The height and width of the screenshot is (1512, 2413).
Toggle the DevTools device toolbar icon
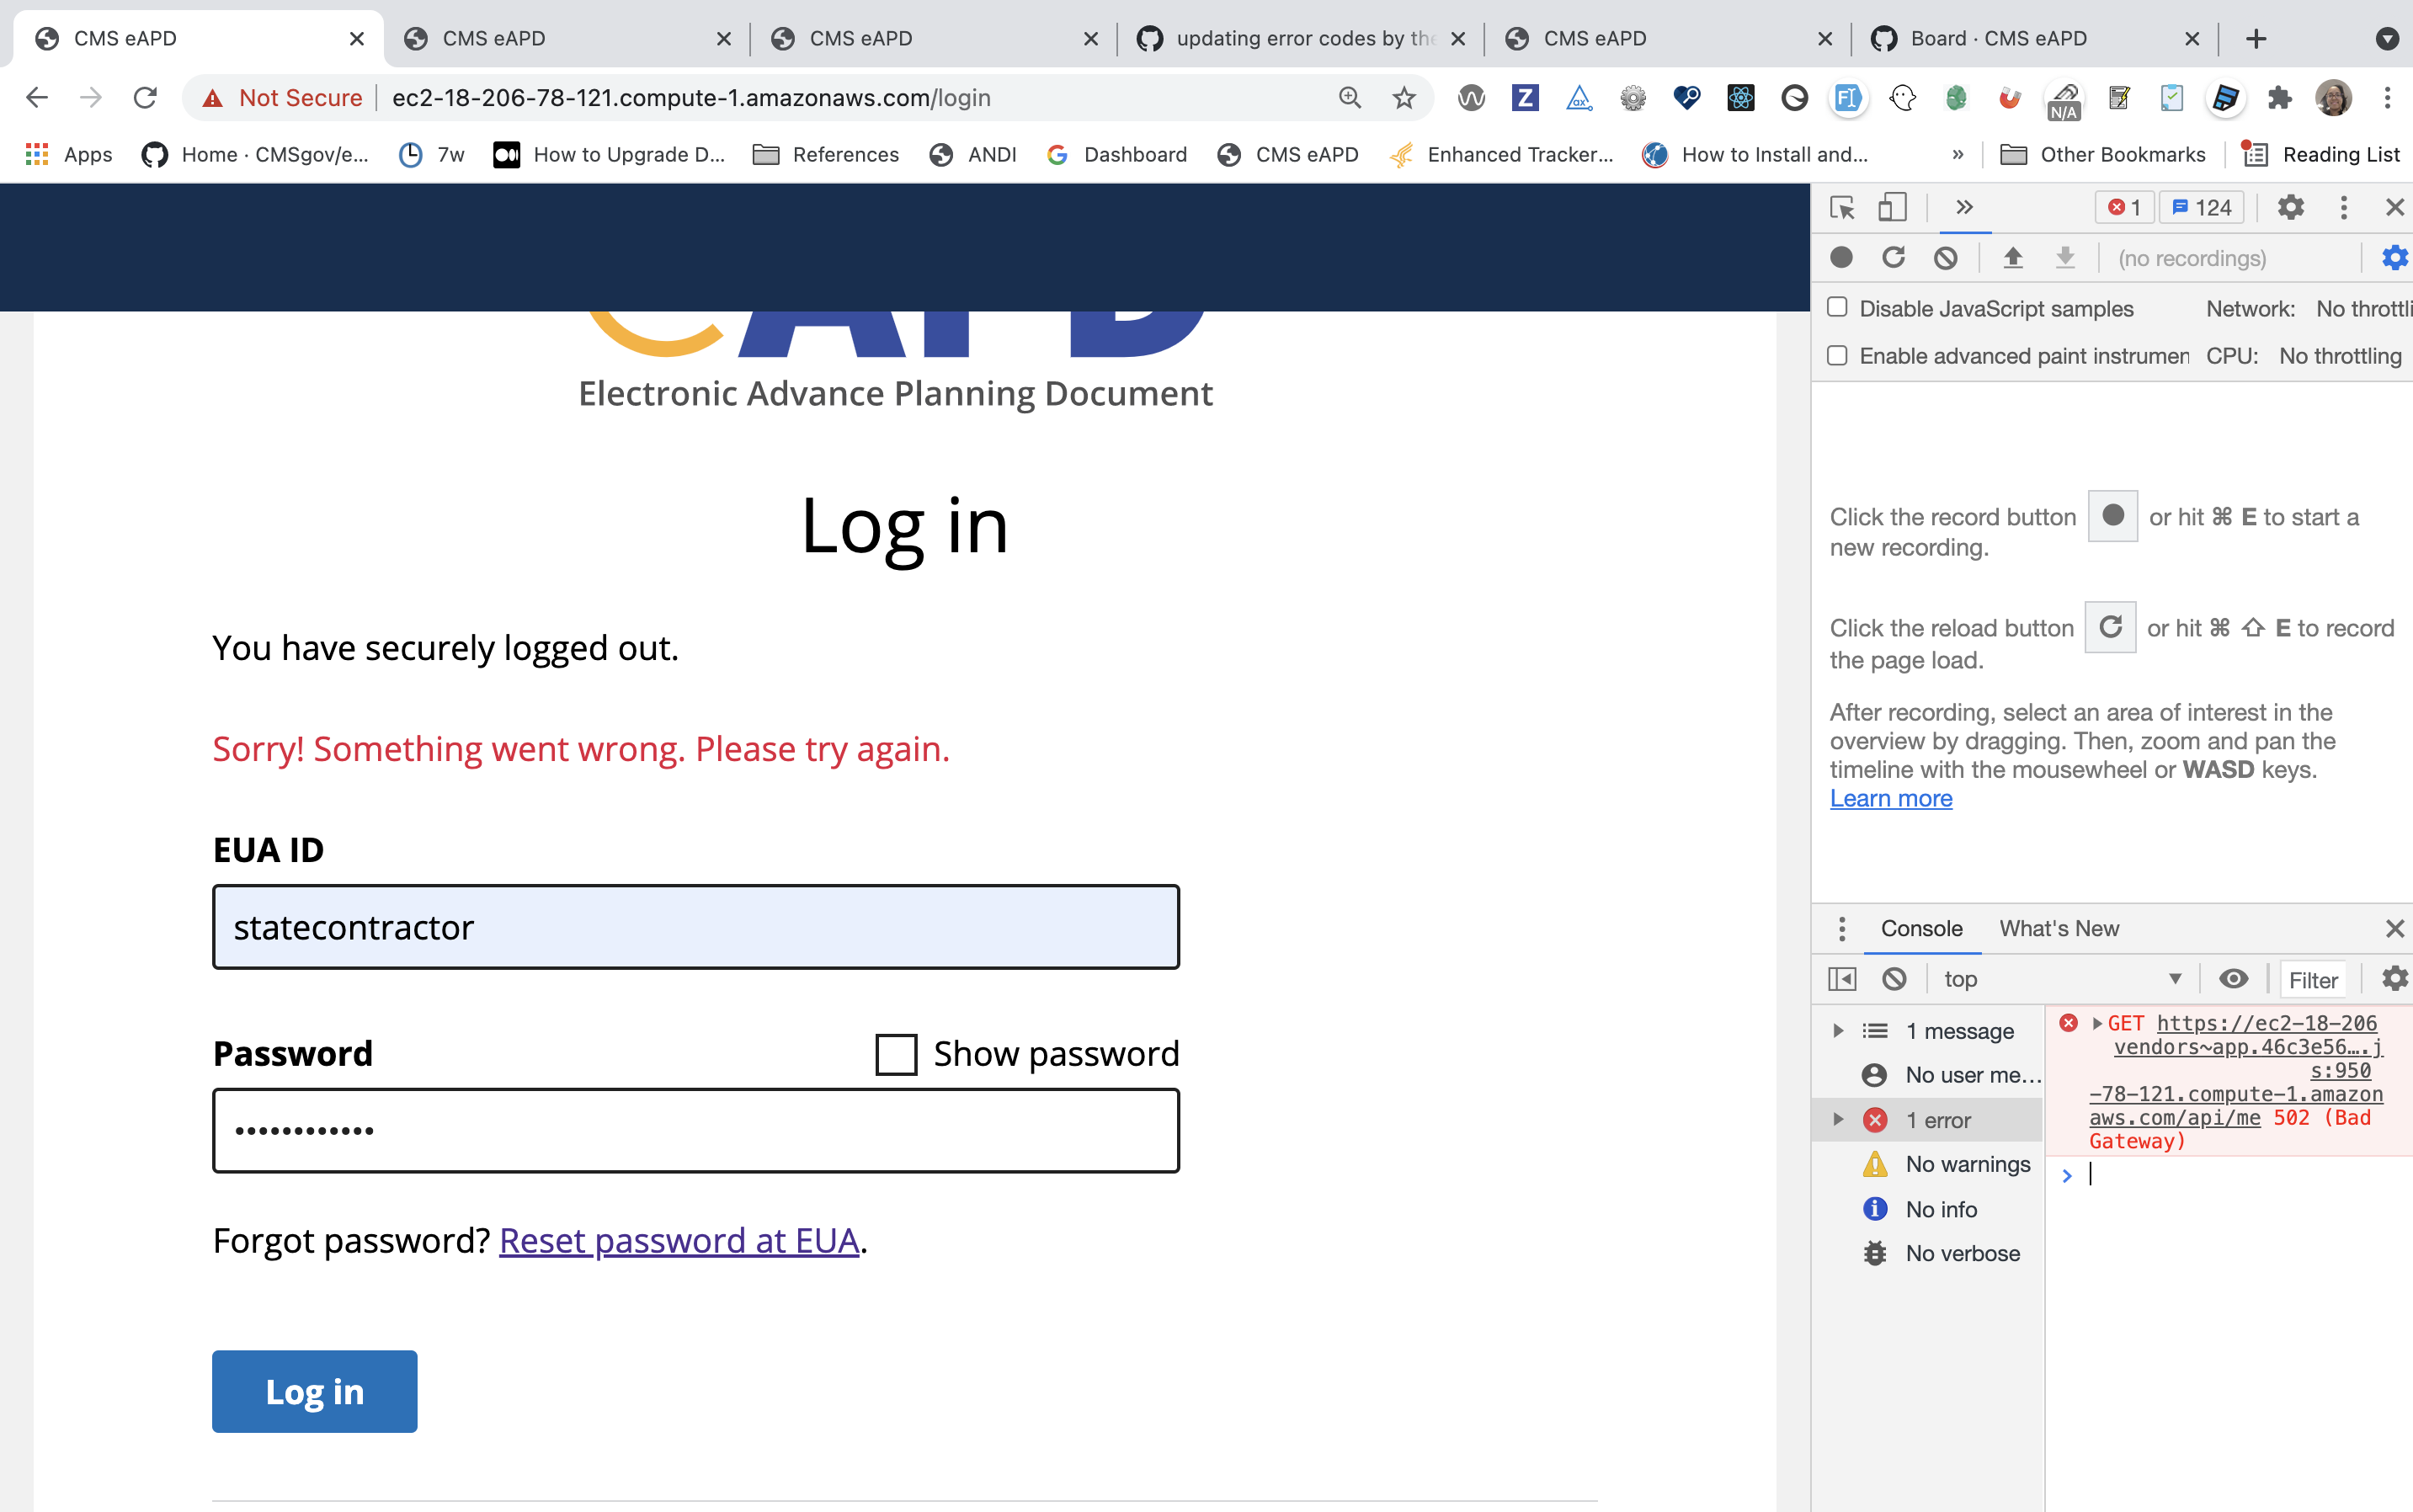[1892, 207]
